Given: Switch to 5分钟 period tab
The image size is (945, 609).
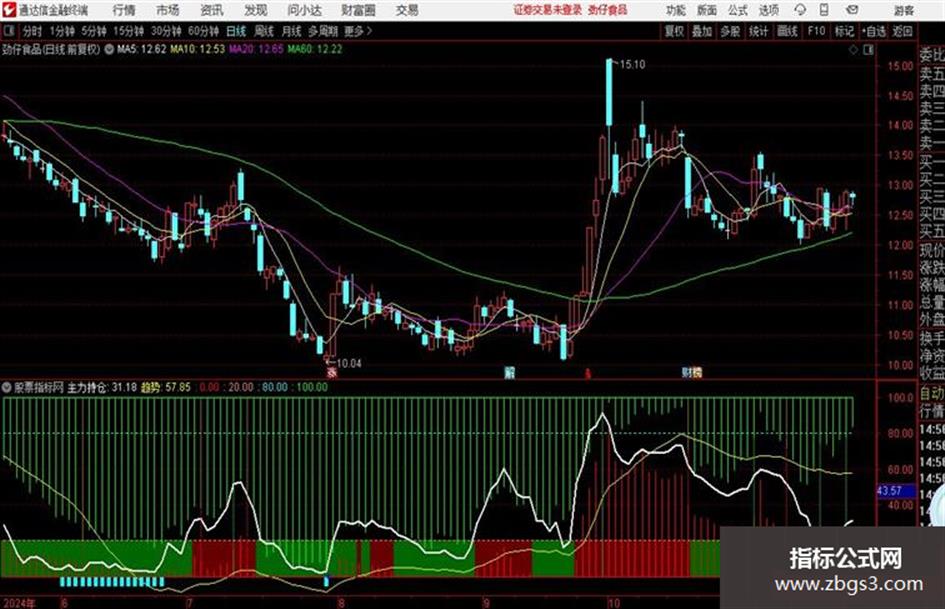Looking at the screenshot, I should [93, 31].
